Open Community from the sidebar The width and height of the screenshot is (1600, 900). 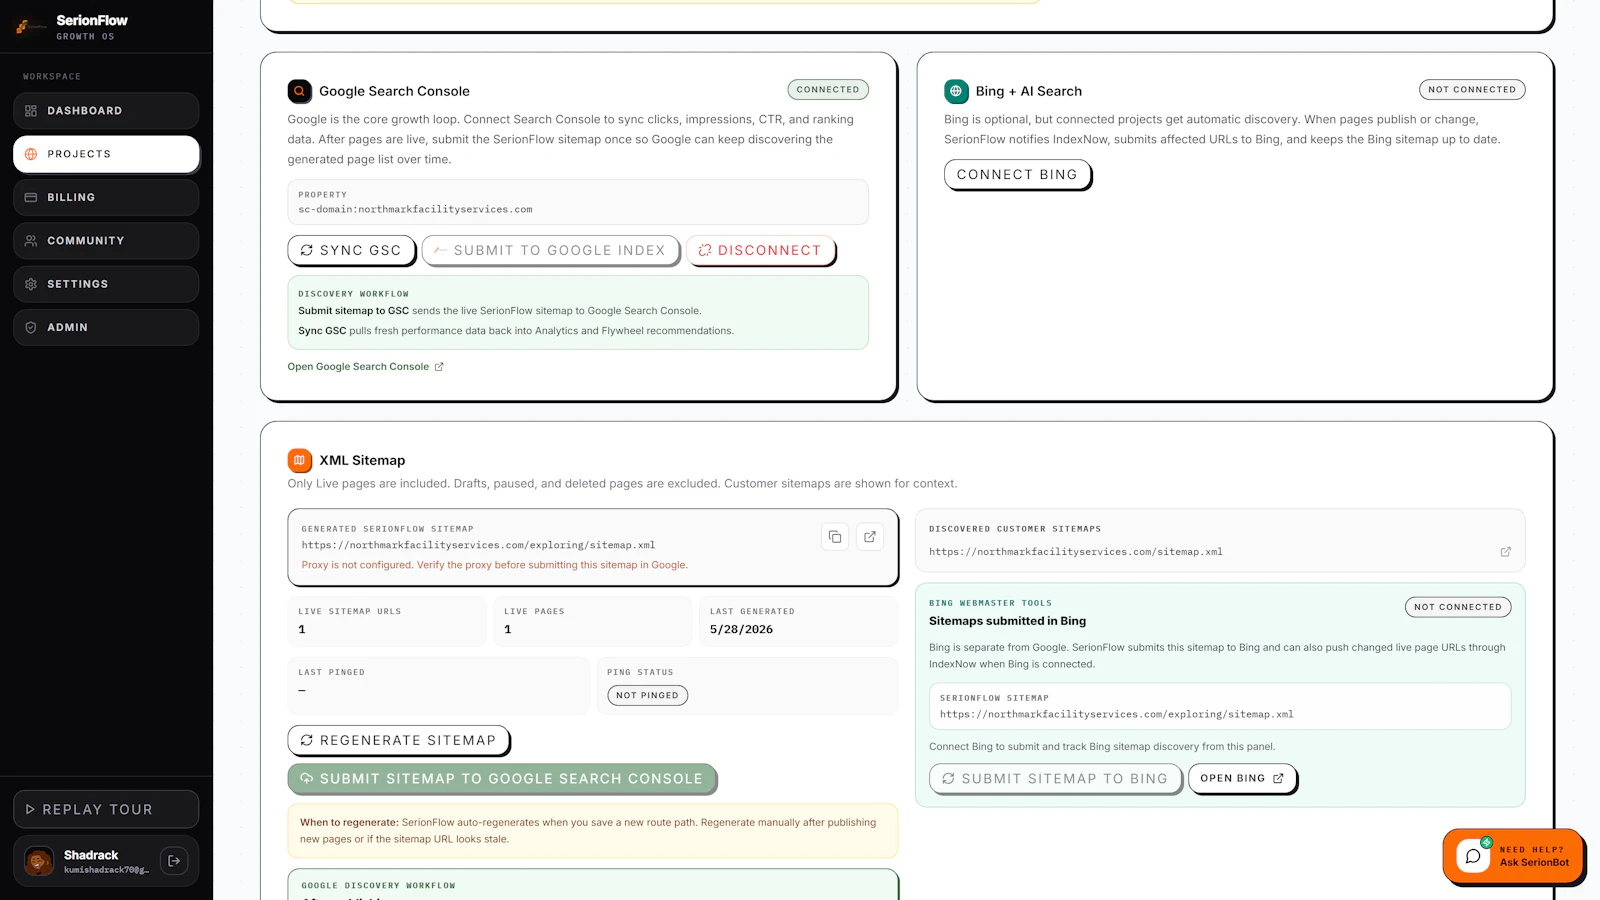(106, 241)
